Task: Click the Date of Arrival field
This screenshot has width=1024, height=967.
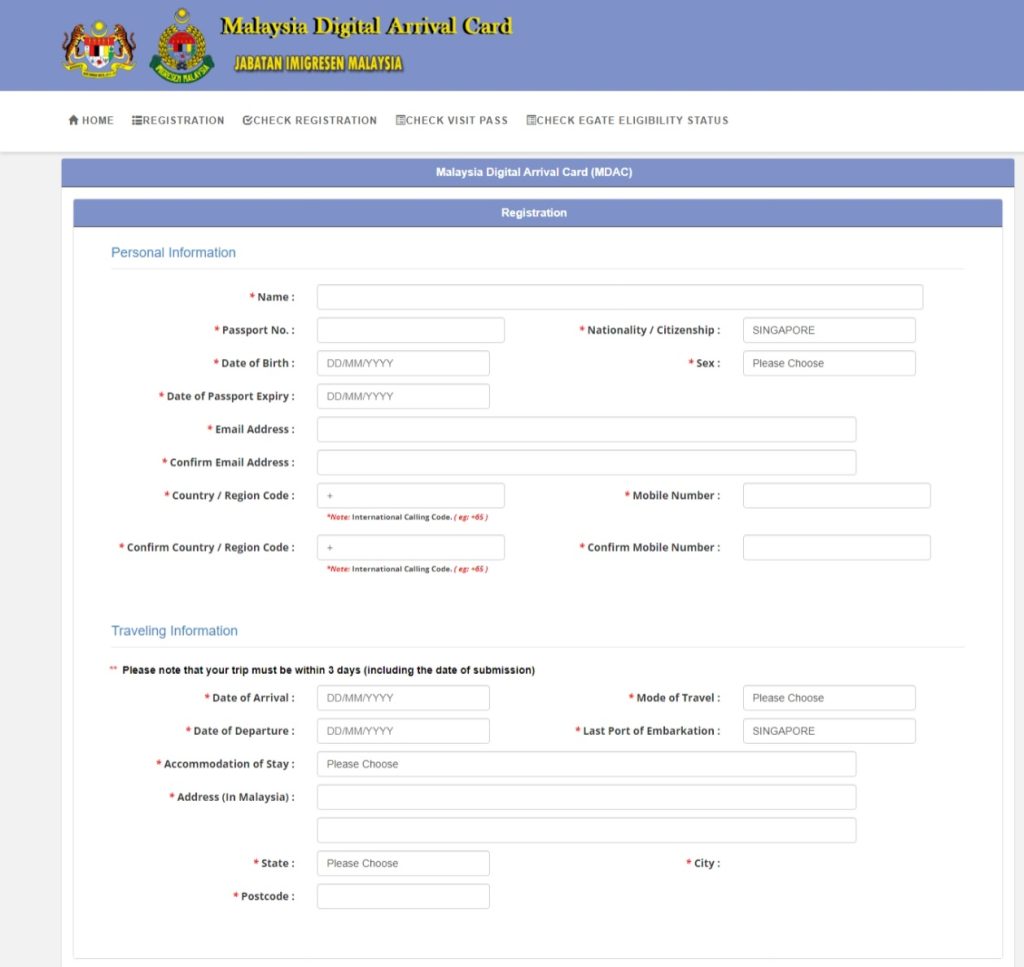Action: point(403,698)
